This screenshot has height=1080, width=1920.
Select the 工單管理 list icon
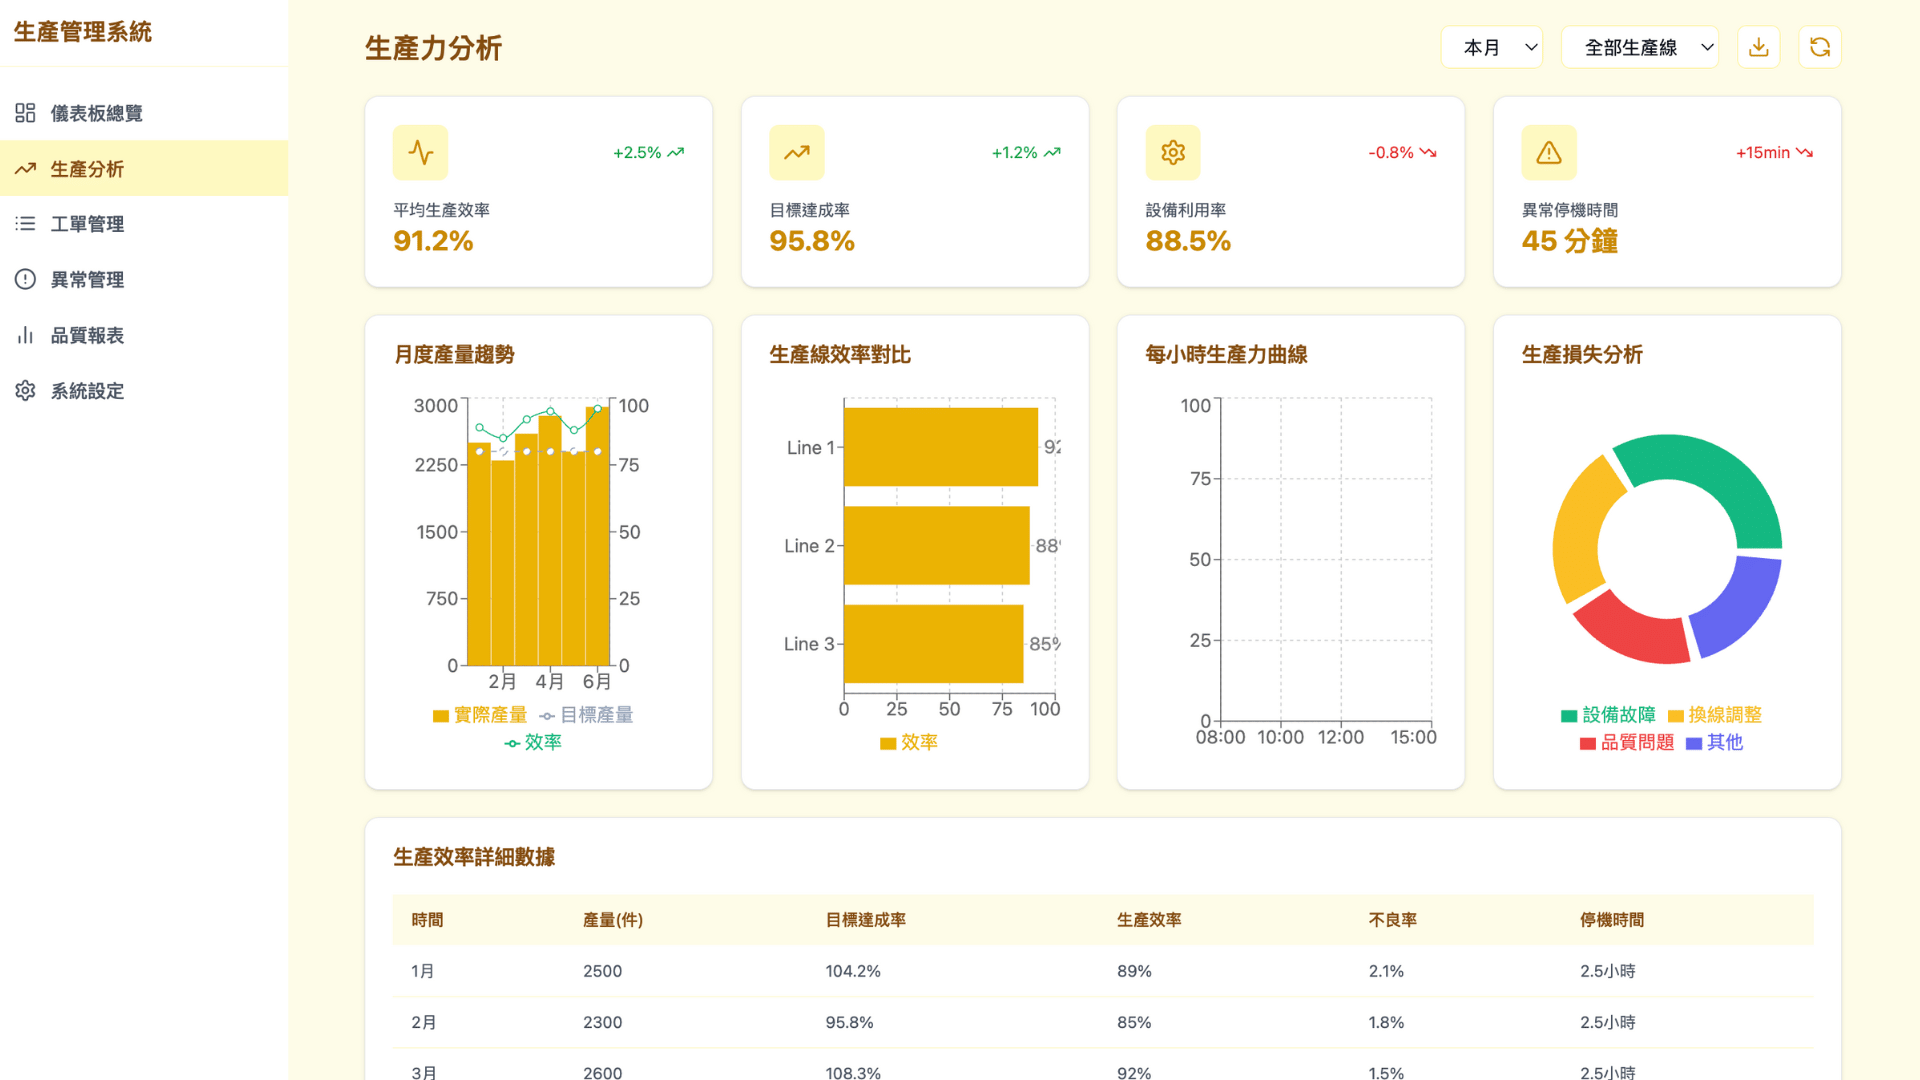point(25,224)
